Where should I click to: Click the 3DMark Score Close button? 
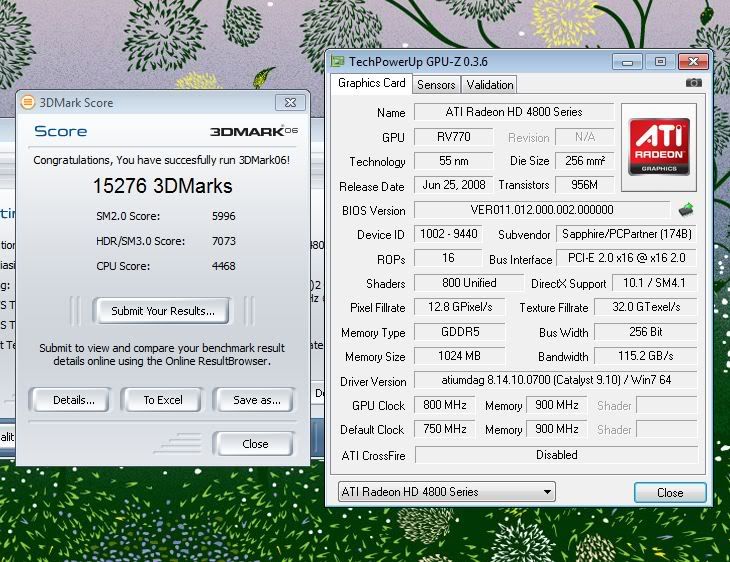coord(255,444)
